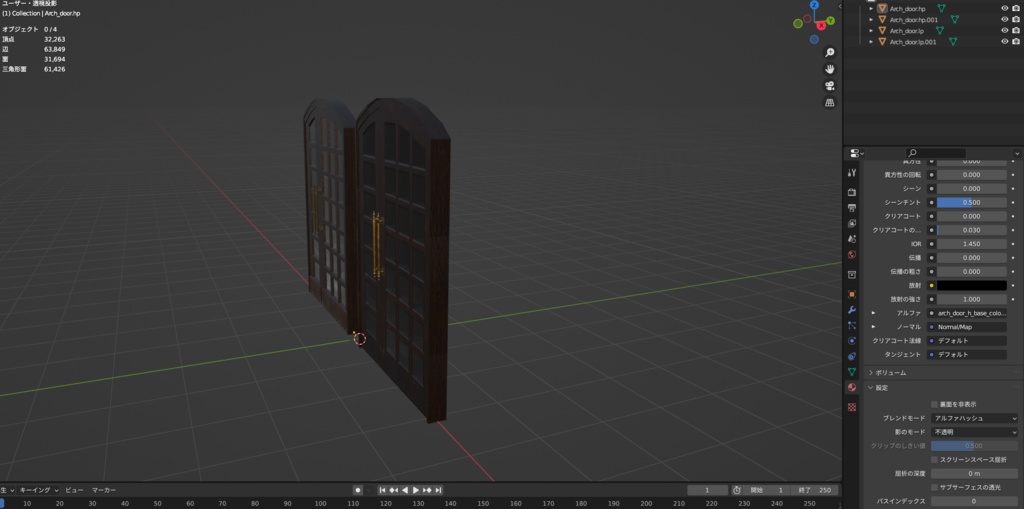The image size is (1024, 509).
Task: Jump to the next keyframe
Action: (x=427, y=490)
